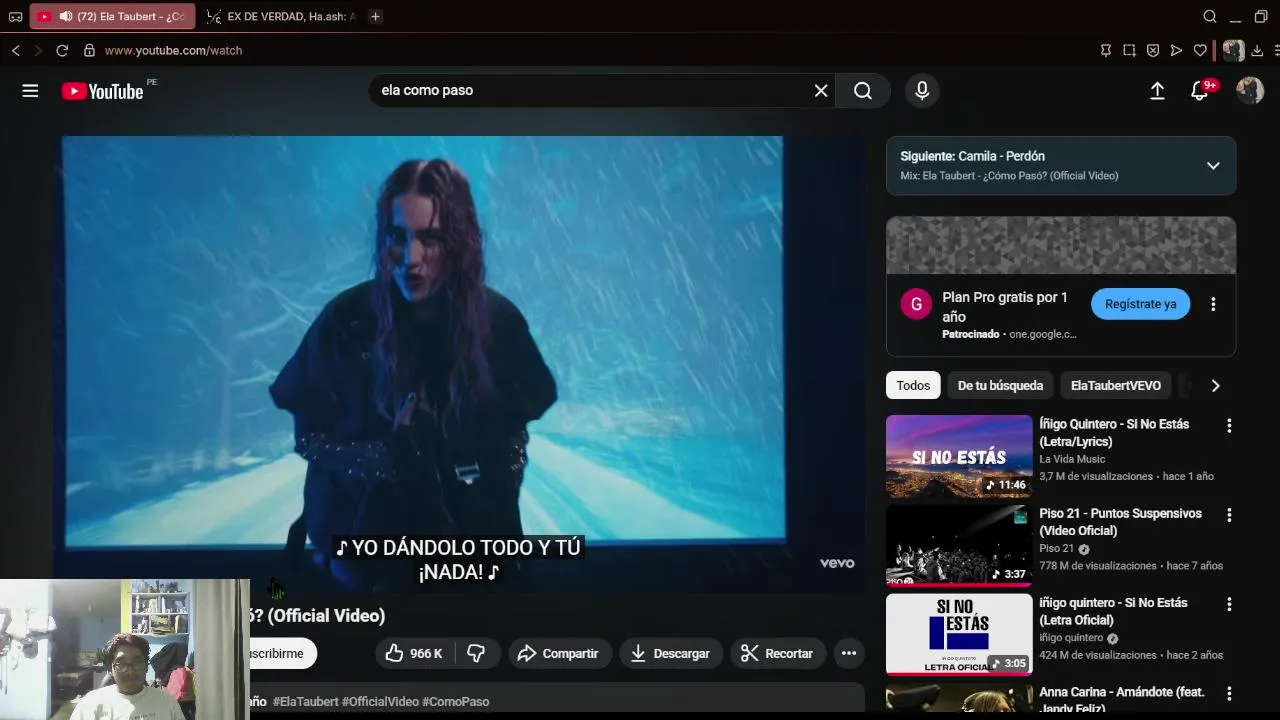Select the ElaTaubertVEVO chip
Viewport: 1280px width, 720px height.
coord(1116,386)
